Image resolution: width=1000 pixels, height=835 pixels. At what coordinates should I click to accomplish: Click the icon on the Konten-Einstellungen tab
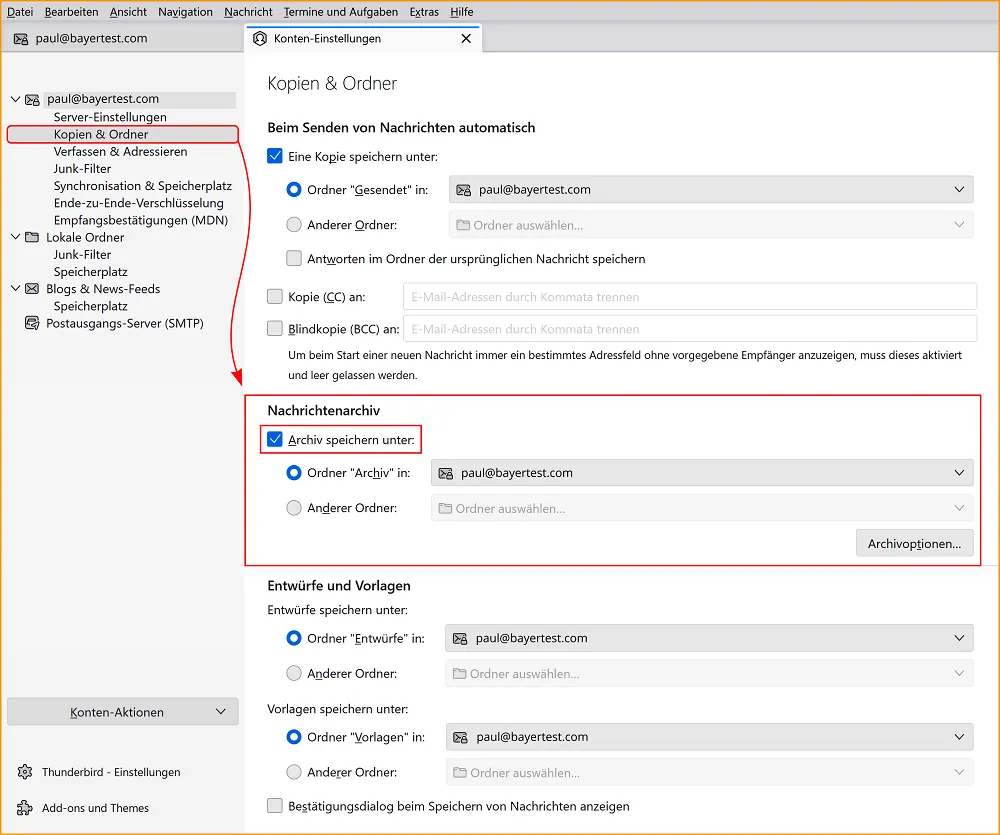click(x=261, y=38)
